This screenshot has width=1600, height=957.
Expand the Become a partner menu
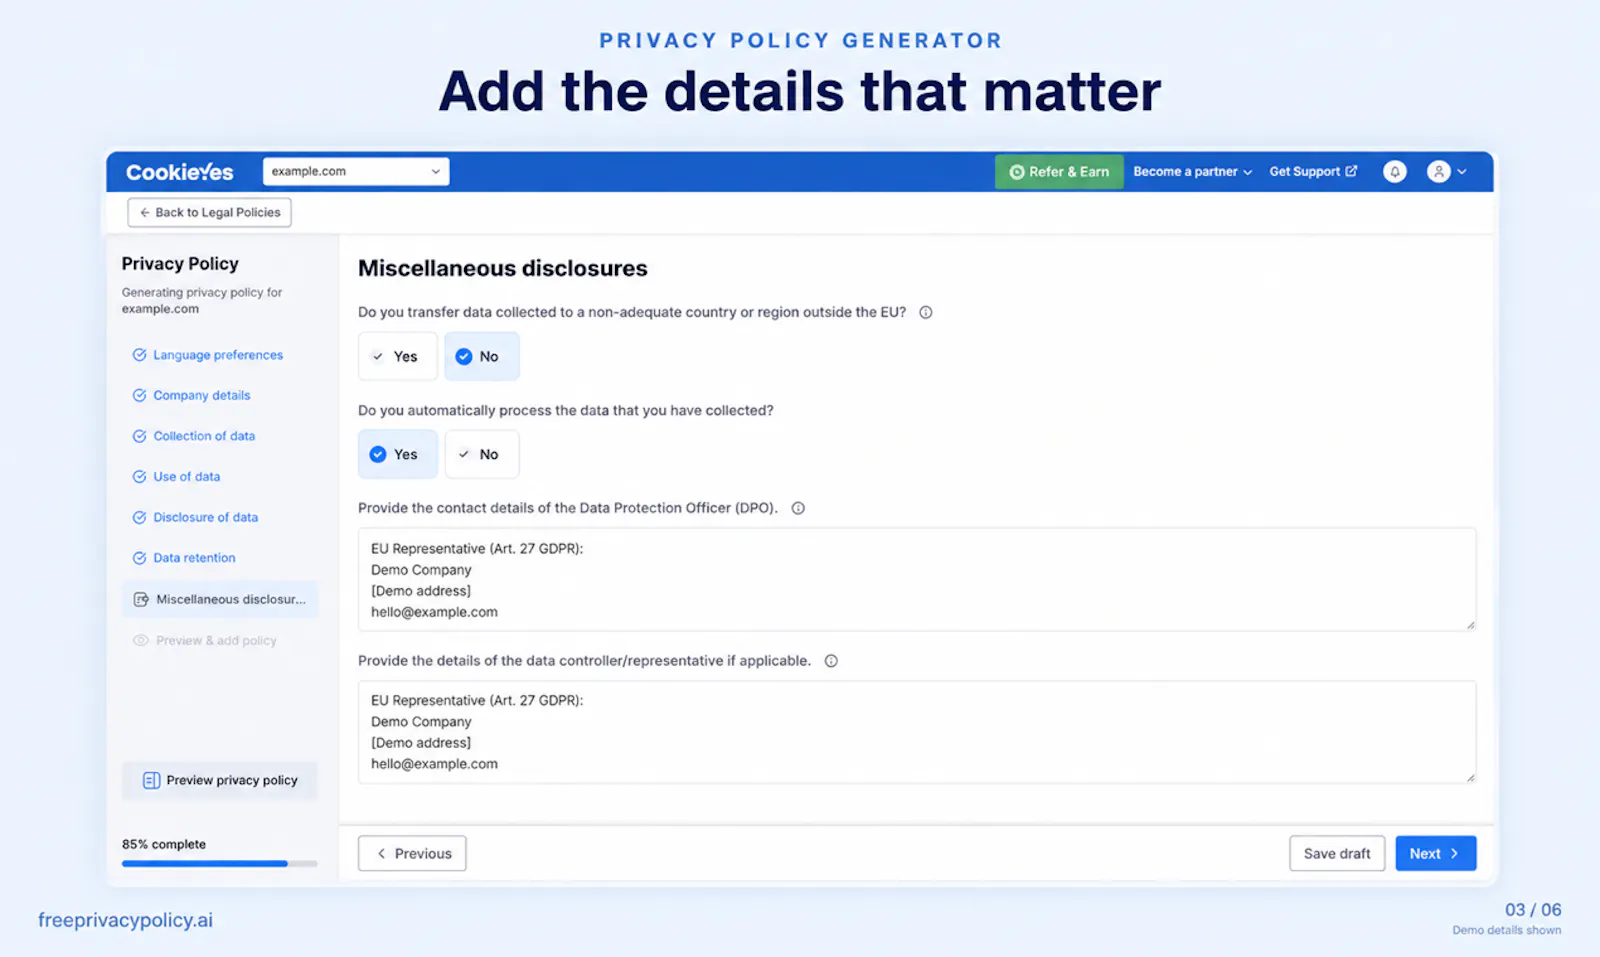pyautogui.click(x=1192, y=172)
